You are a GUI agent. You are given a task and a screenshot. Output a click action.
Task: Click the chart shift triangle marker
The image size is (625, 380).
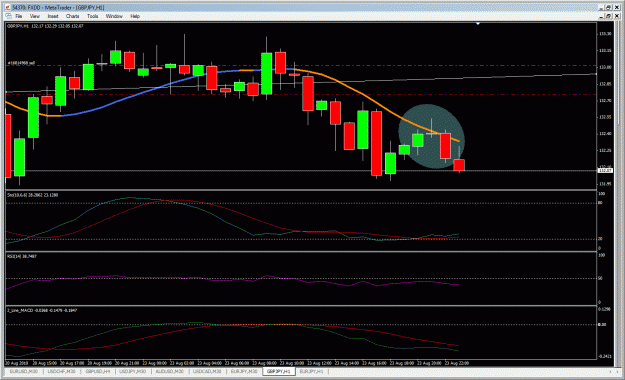pyautogui.click(x=478, y=24)
